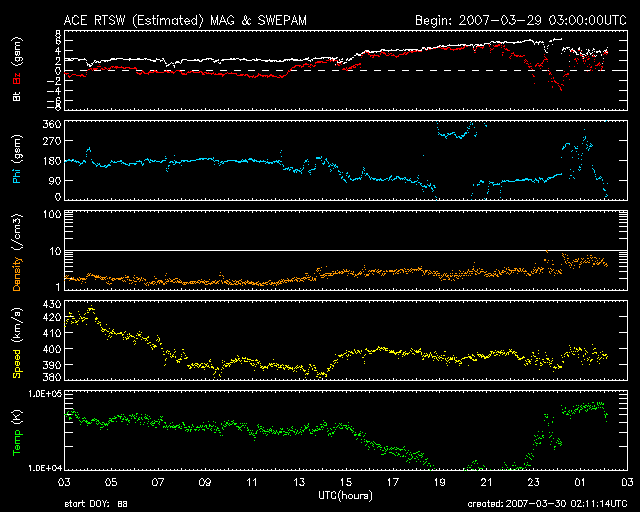
Task: Click the 'start DOY: 88' text
Action: click(x=96, y=504)
